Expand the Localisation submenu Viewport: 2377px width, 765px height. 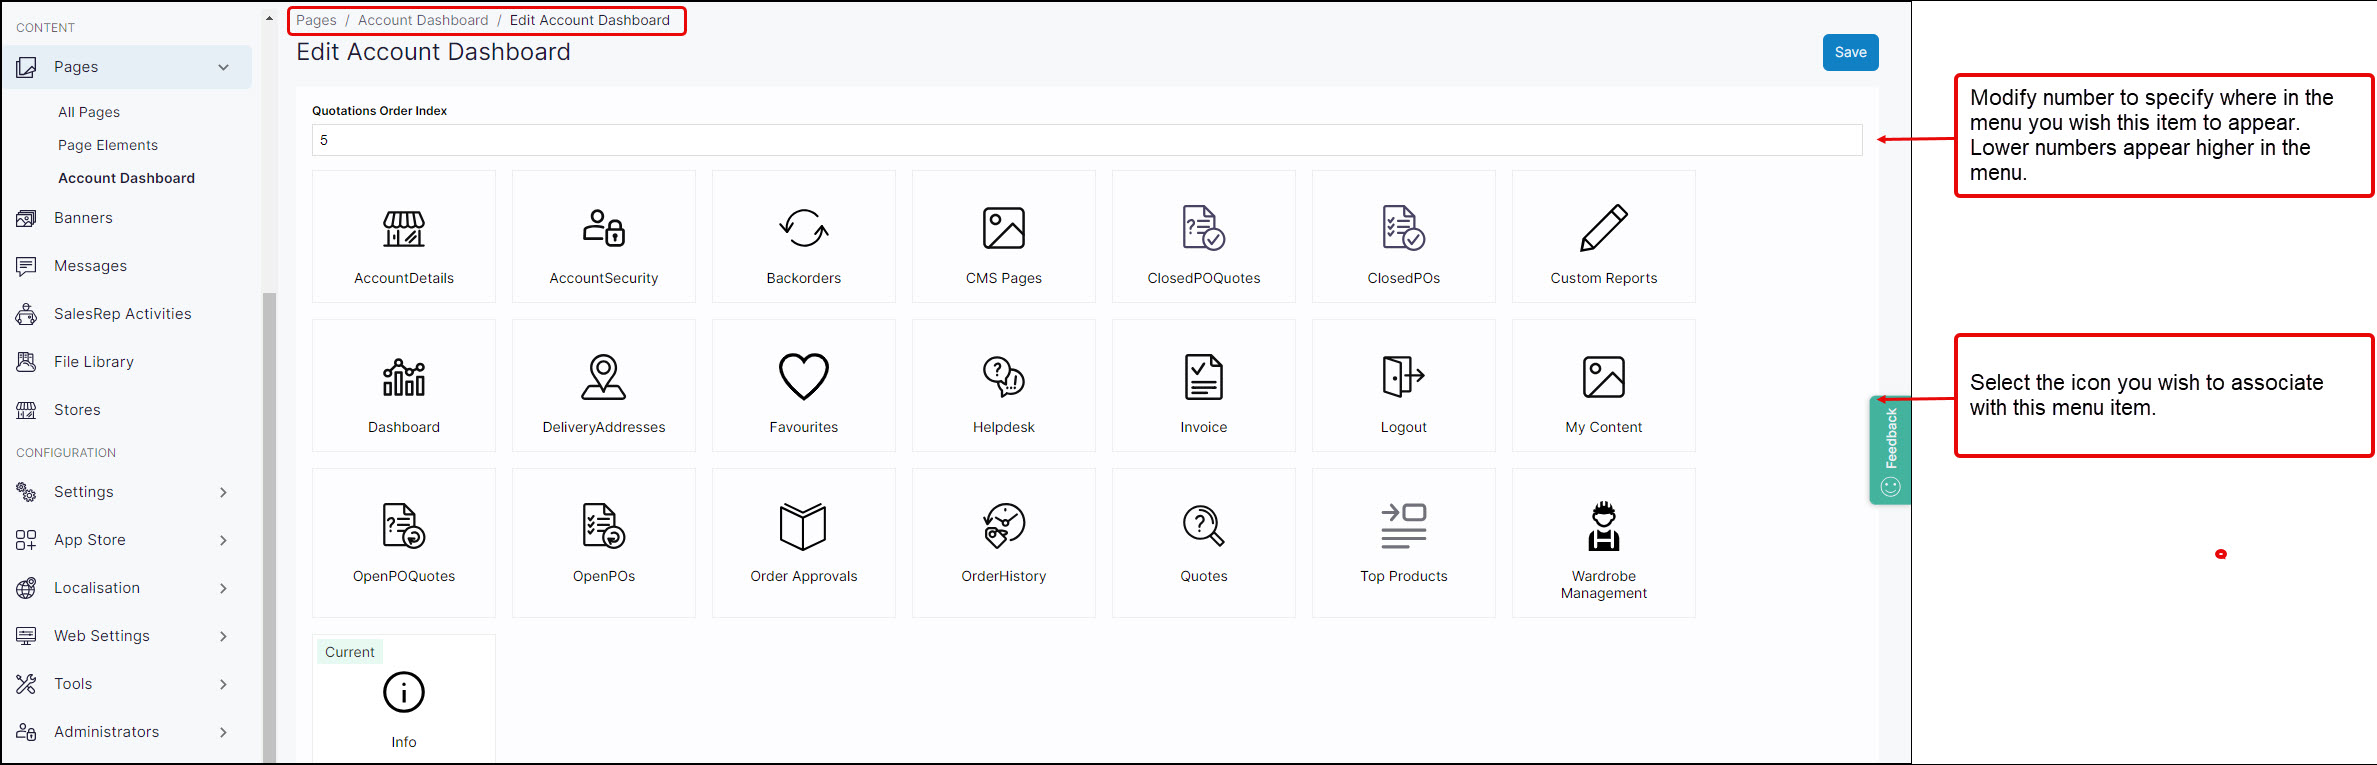(224, 588)
